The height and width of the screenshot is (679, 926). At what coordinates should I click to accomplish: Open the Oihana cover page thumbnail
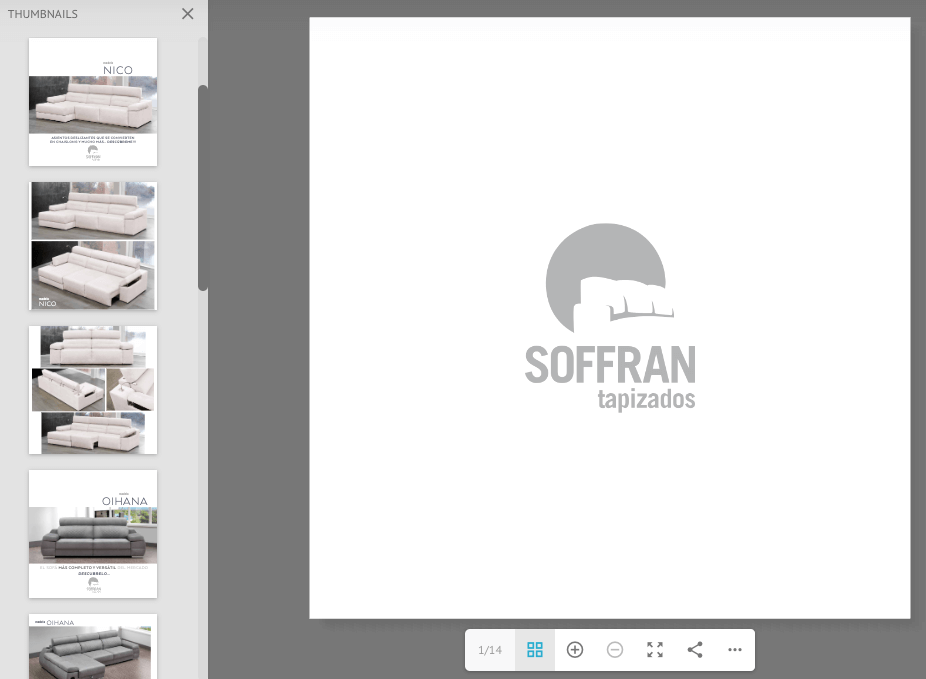click(x=93, y=534)
